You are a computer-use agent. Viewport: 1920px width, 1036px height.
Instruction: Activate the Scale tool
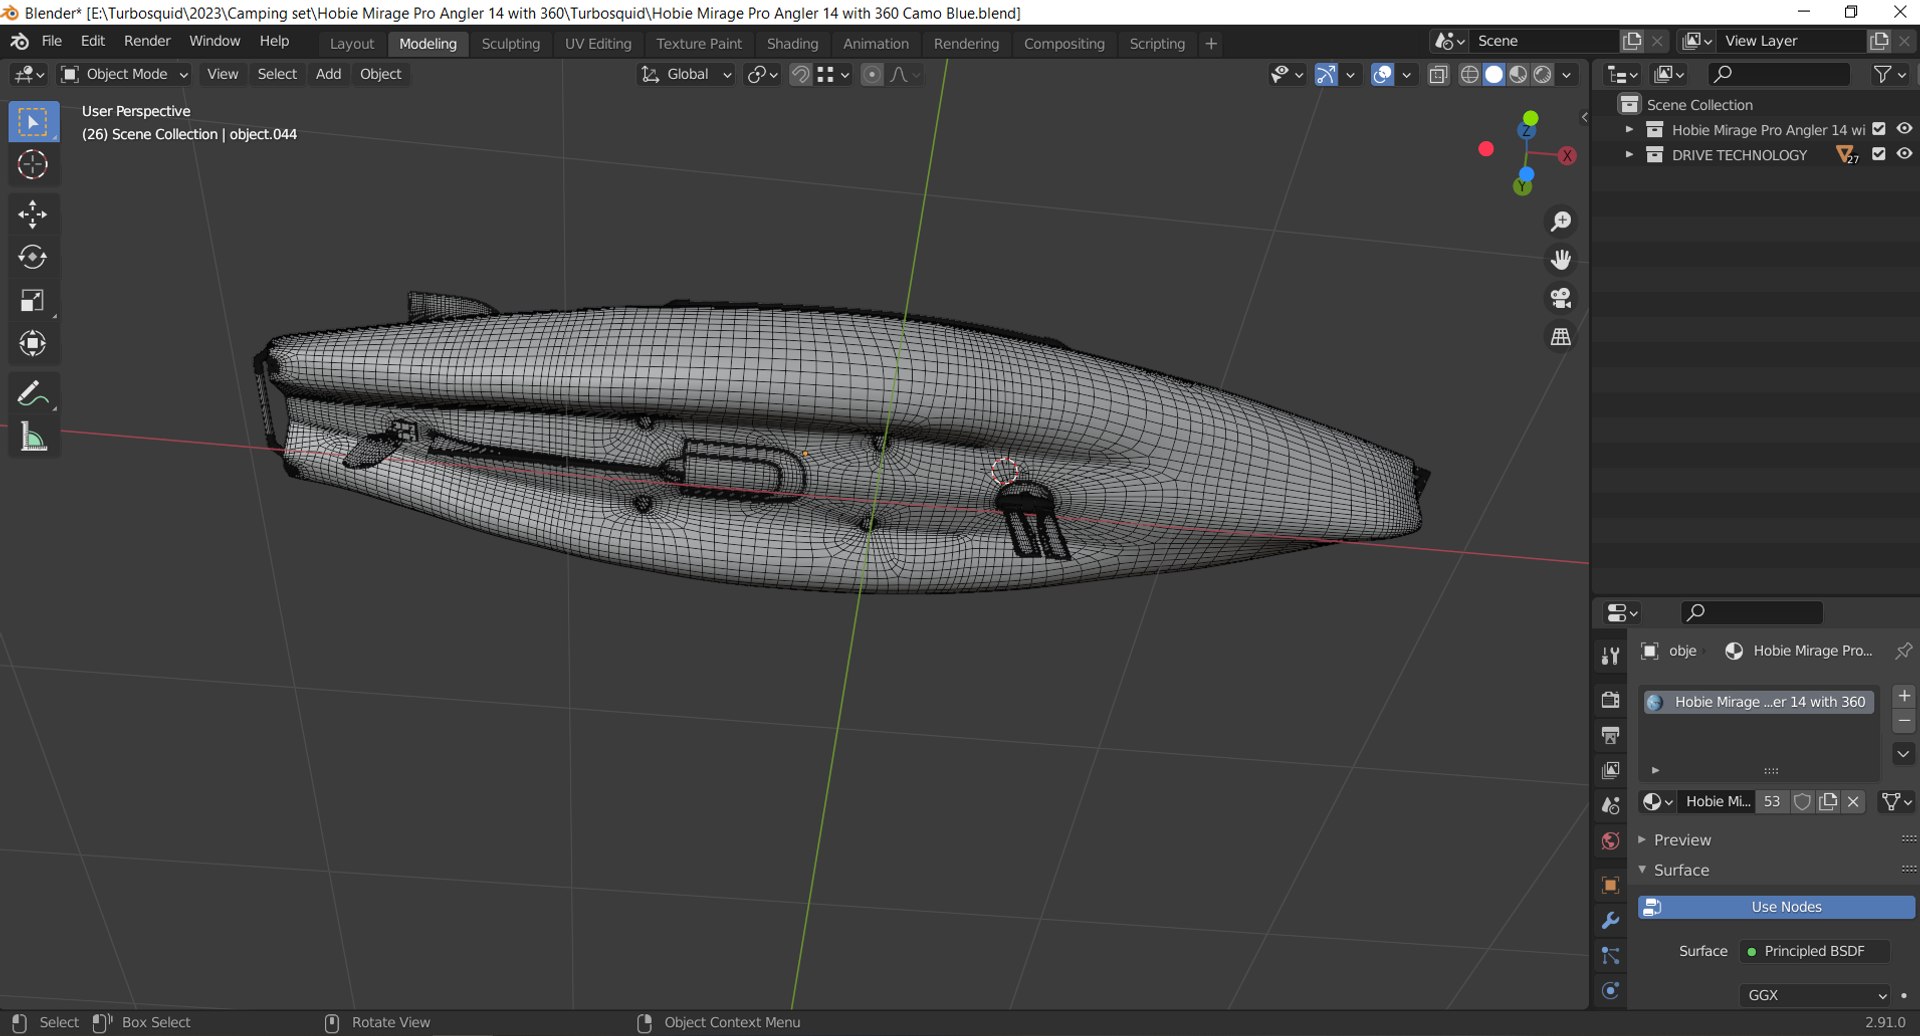33,300
